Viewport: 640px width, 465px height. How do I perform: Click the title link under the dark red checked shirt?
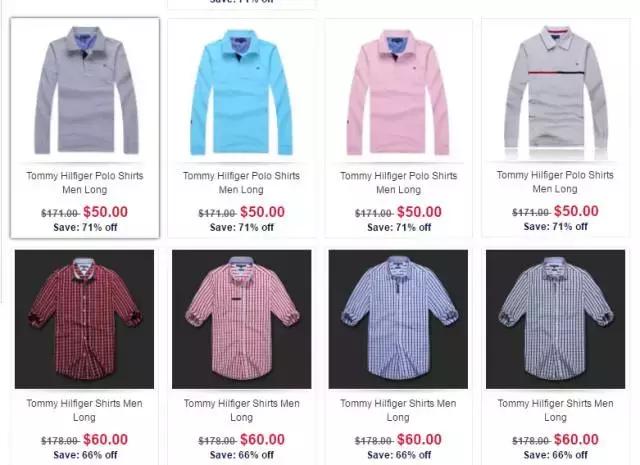[x=84, y=410]
